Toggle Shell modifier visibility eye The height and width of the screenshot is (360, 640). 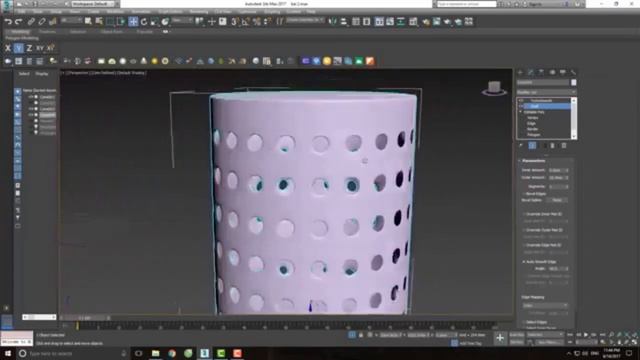click(x=521, y=106)
